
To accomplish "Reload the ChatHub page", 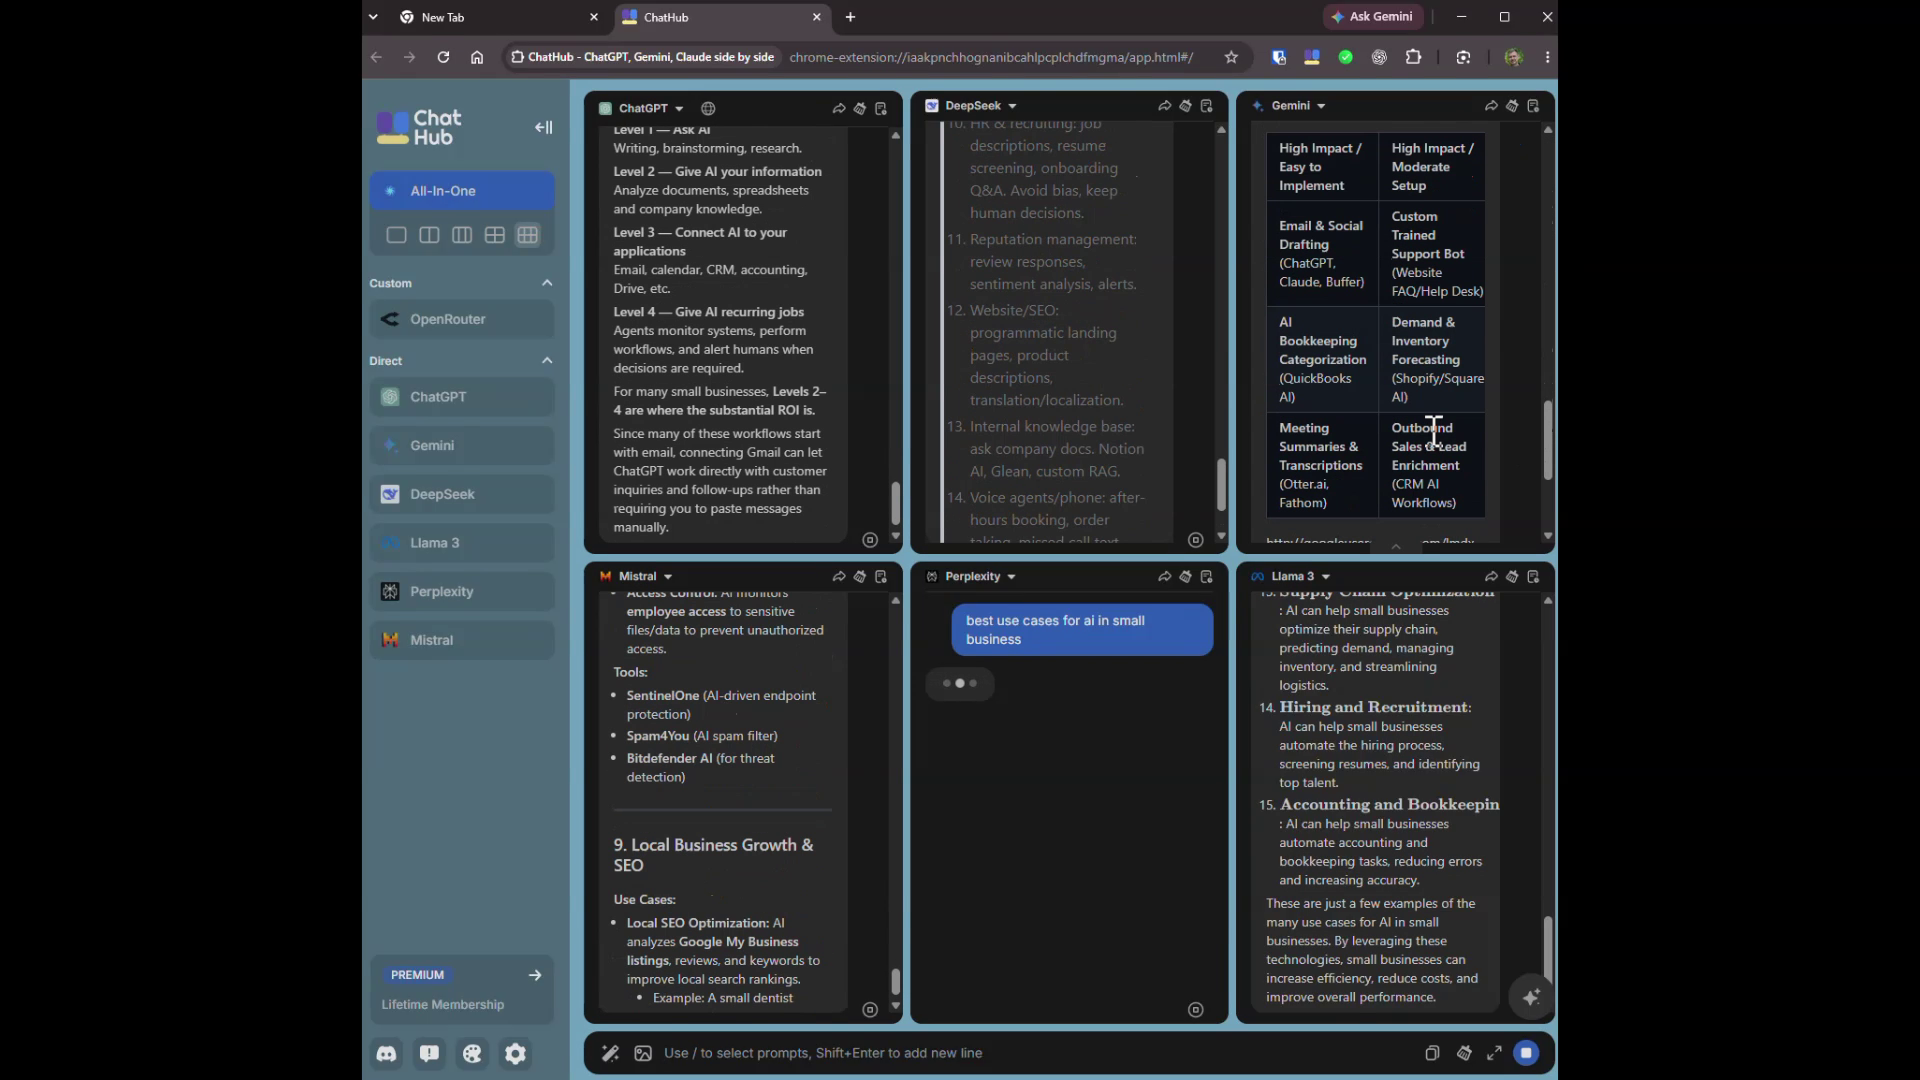I will 443,57.
